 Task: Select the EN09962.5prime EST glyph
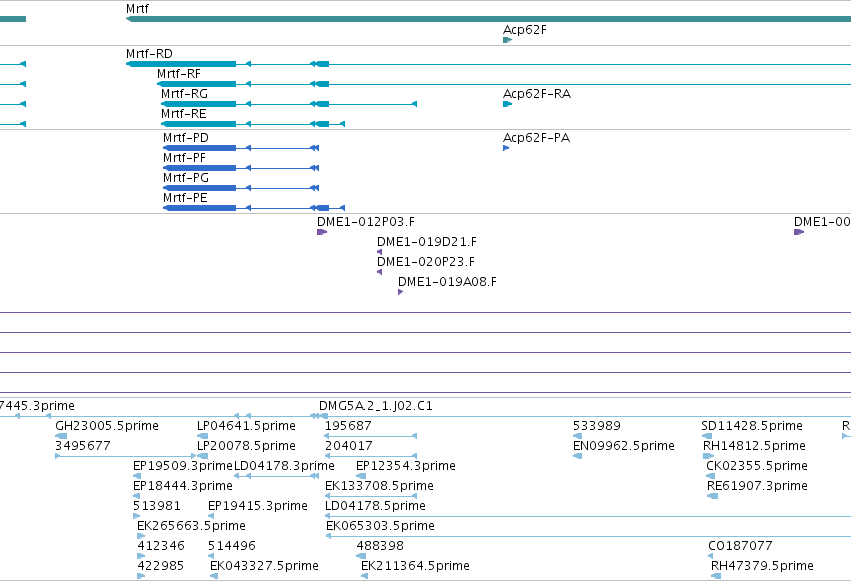point(577,456)
